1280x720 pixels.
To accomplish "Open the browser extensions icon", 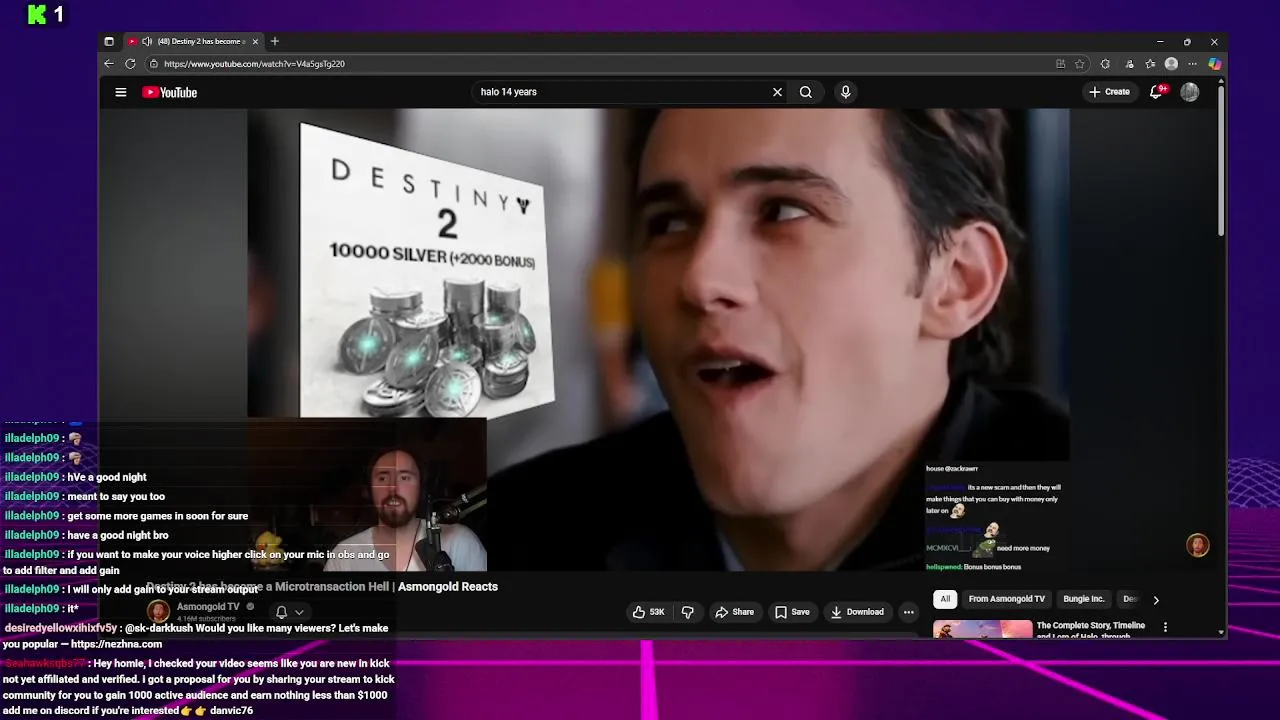I will pyautogui.click(x=1105, y=64).
